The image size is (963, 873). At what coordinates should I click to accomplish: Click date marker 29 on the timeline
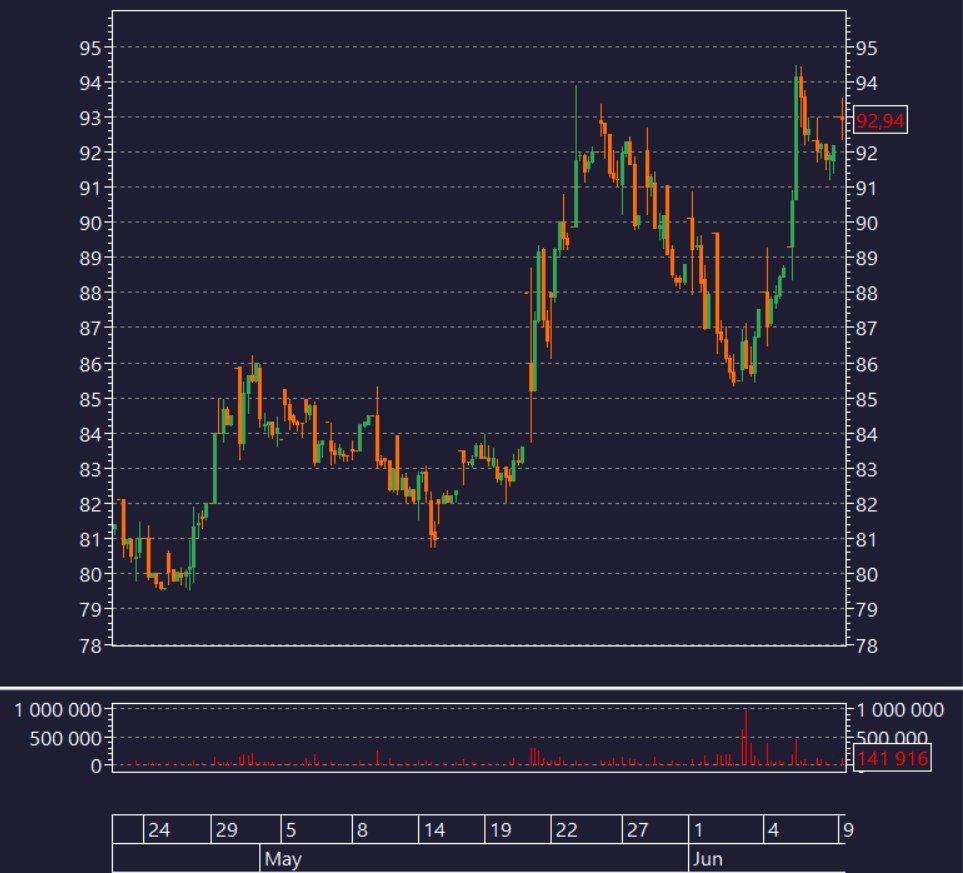pos(226,830)
